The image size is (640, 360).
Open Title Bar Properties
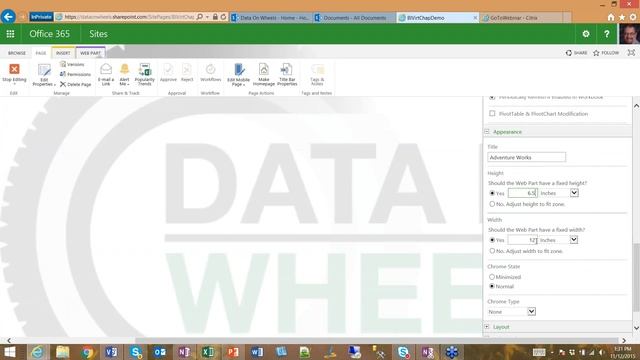287,74
